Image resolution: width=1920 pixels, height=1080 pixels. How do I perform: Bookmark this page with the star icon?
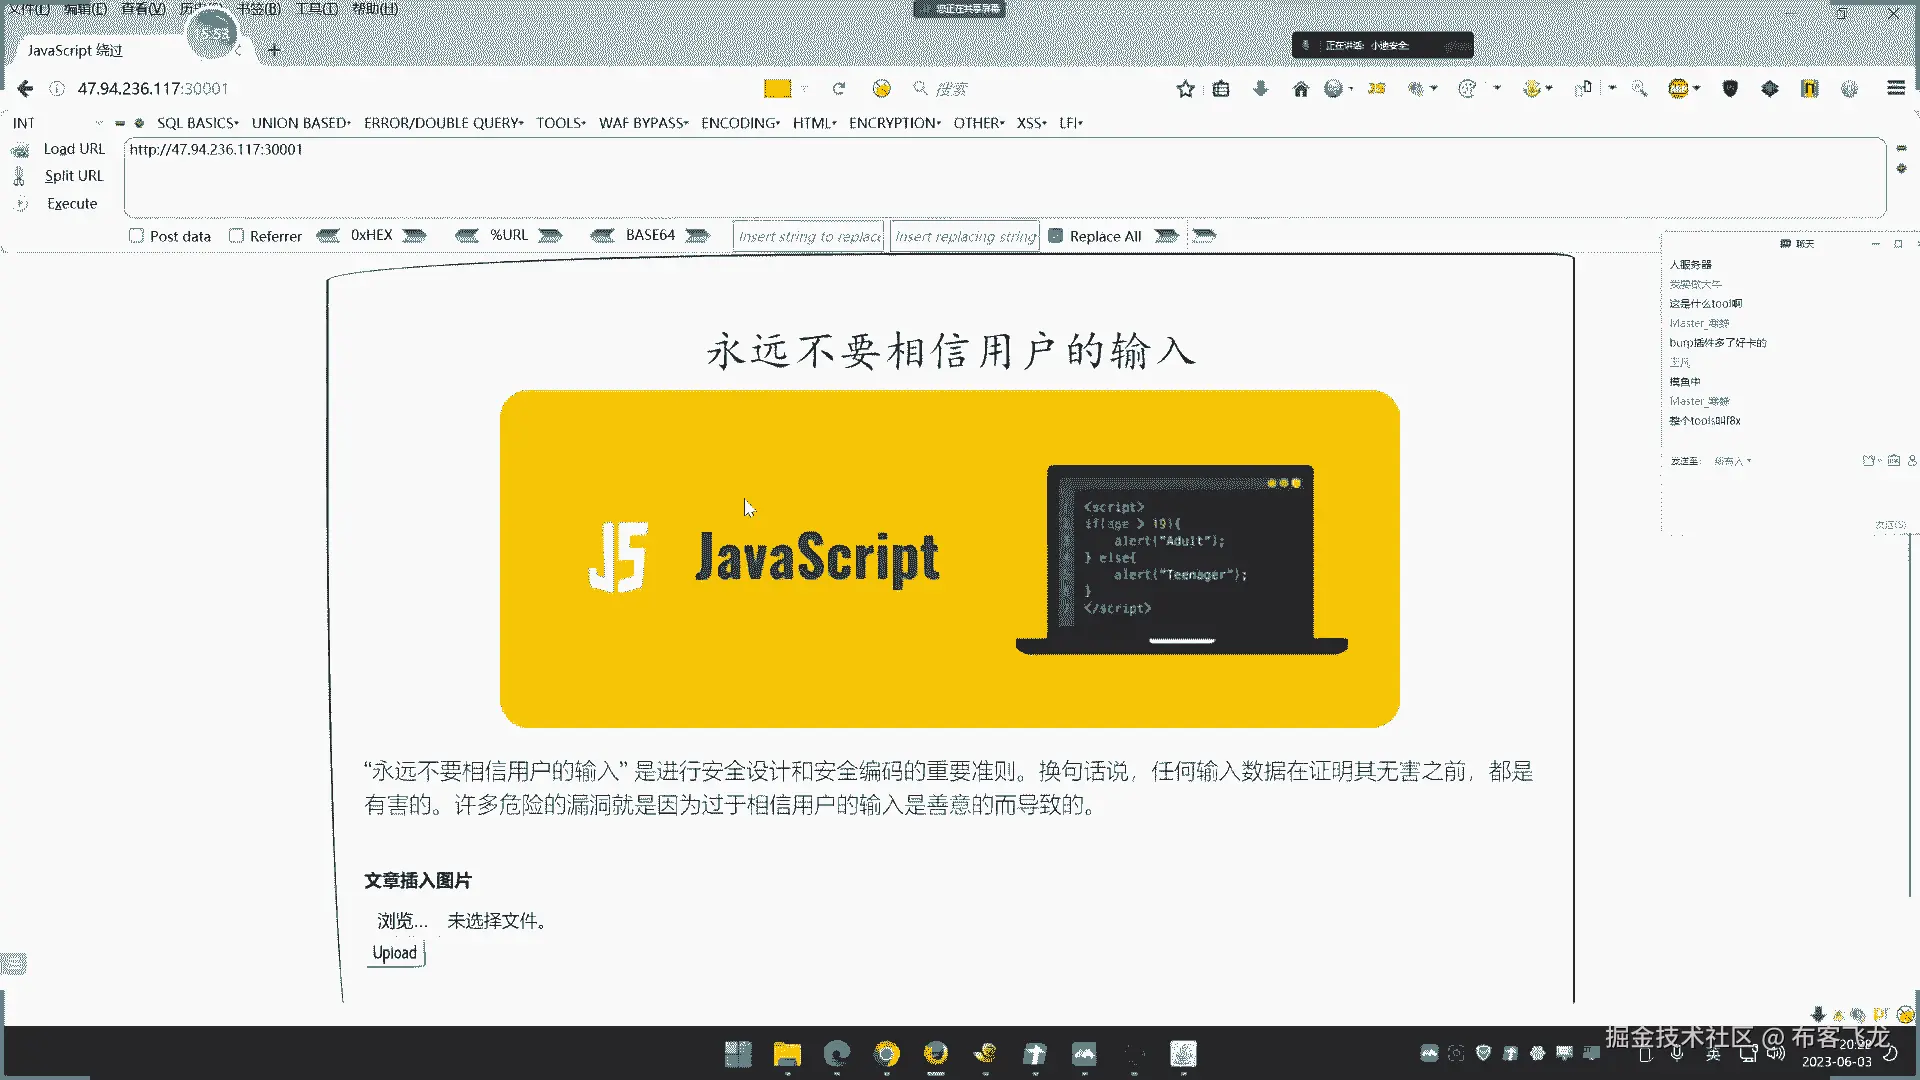(1185, 89)
